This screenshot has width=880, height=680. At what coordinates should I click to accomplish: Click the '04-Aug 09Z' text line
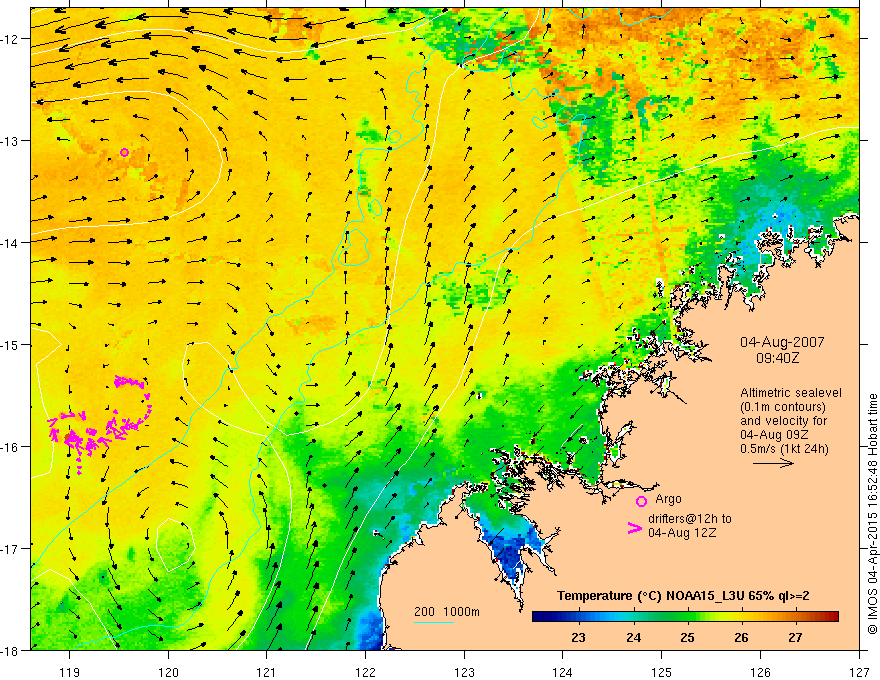click(775, 435)
